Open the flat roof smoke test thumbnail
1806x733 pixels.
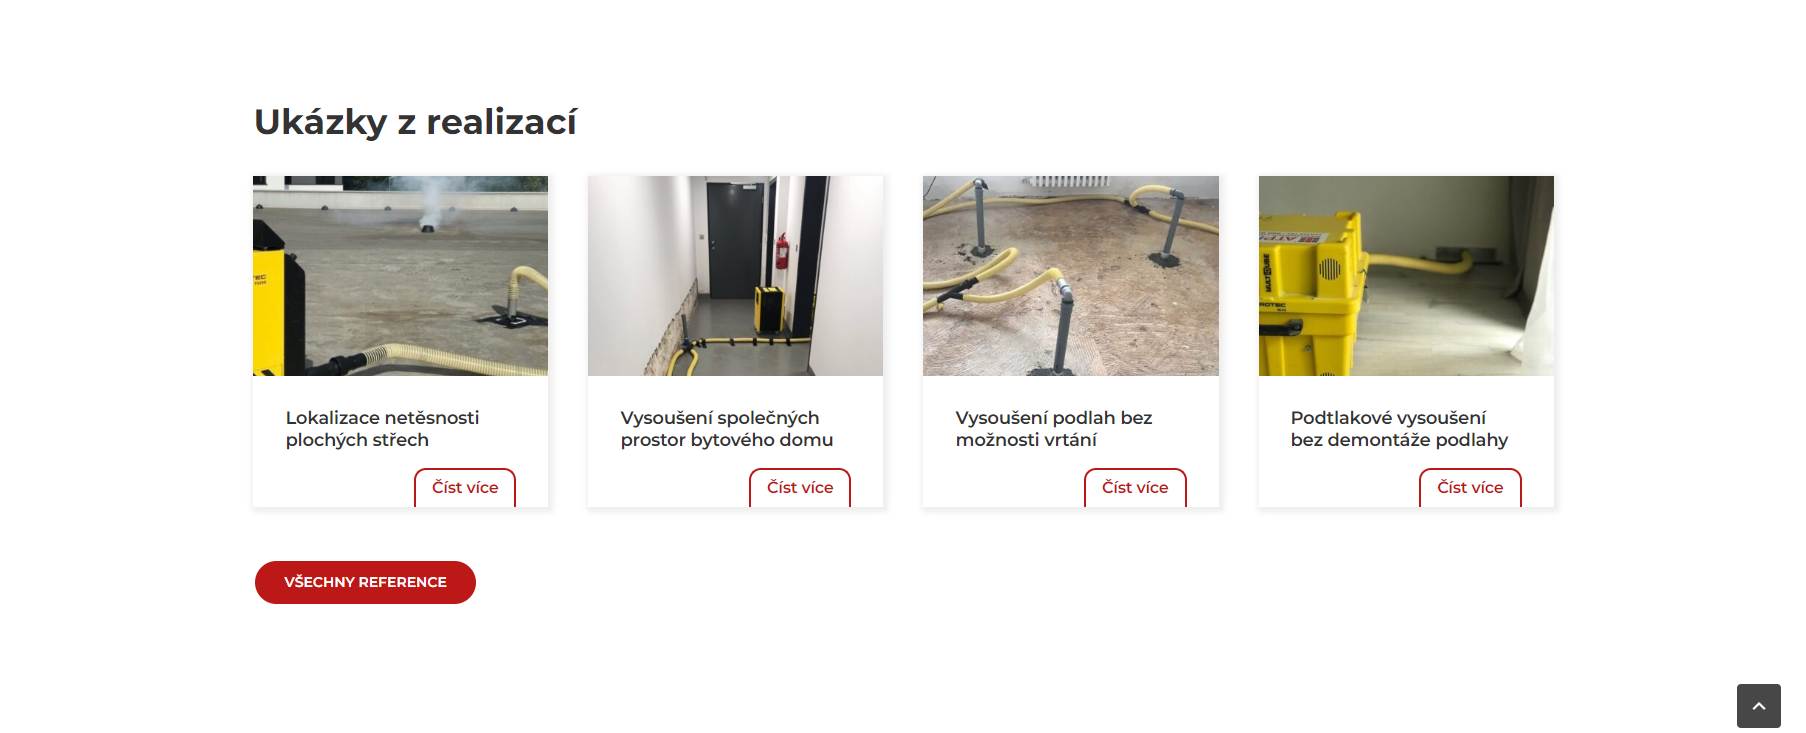click(400, 276)
